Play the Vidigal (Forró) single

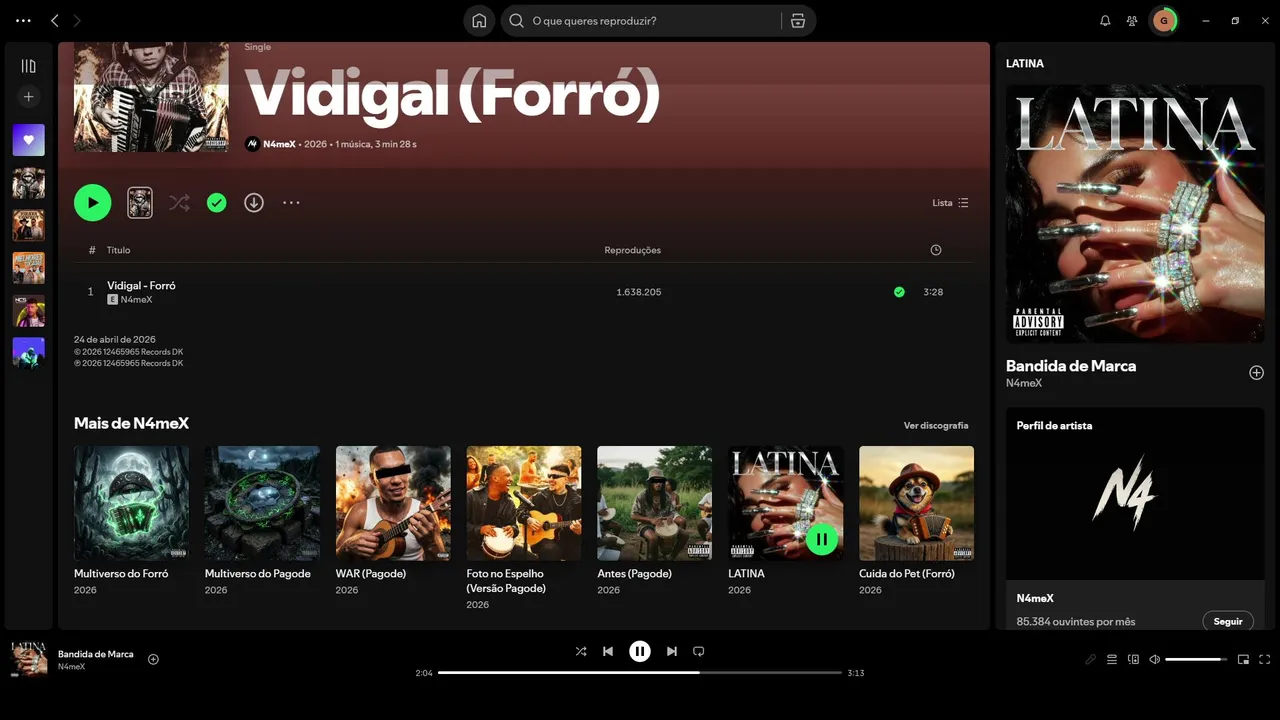[x=93, y=203]
